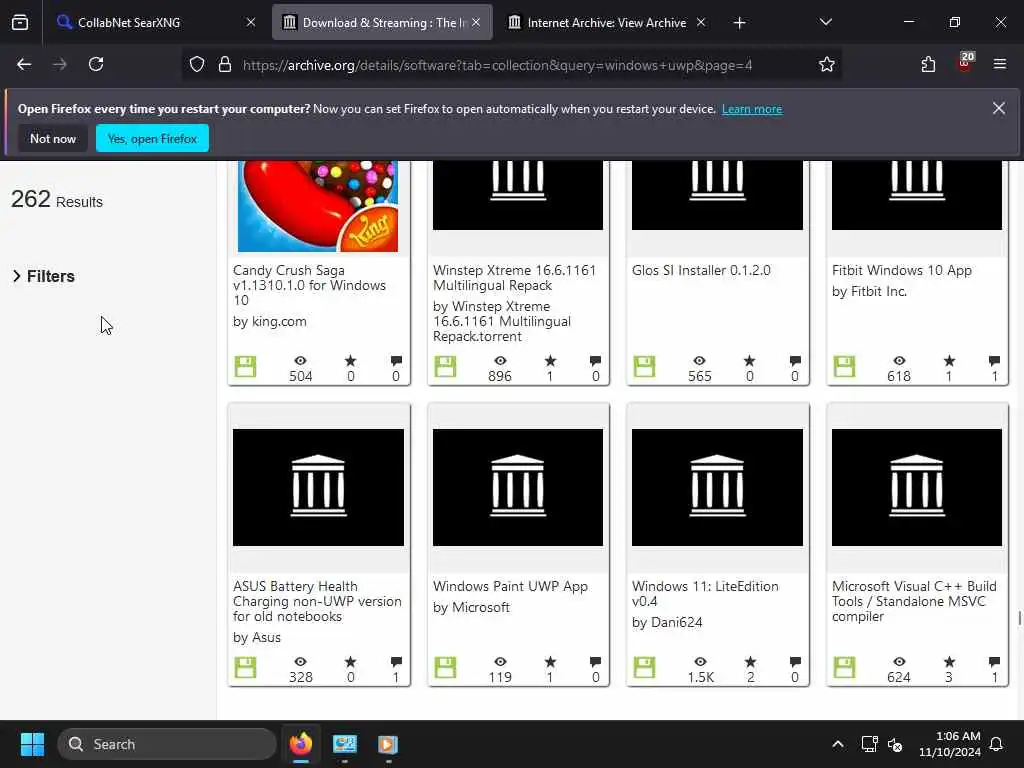Click 'by Dani624' creator text

(667, 622)
